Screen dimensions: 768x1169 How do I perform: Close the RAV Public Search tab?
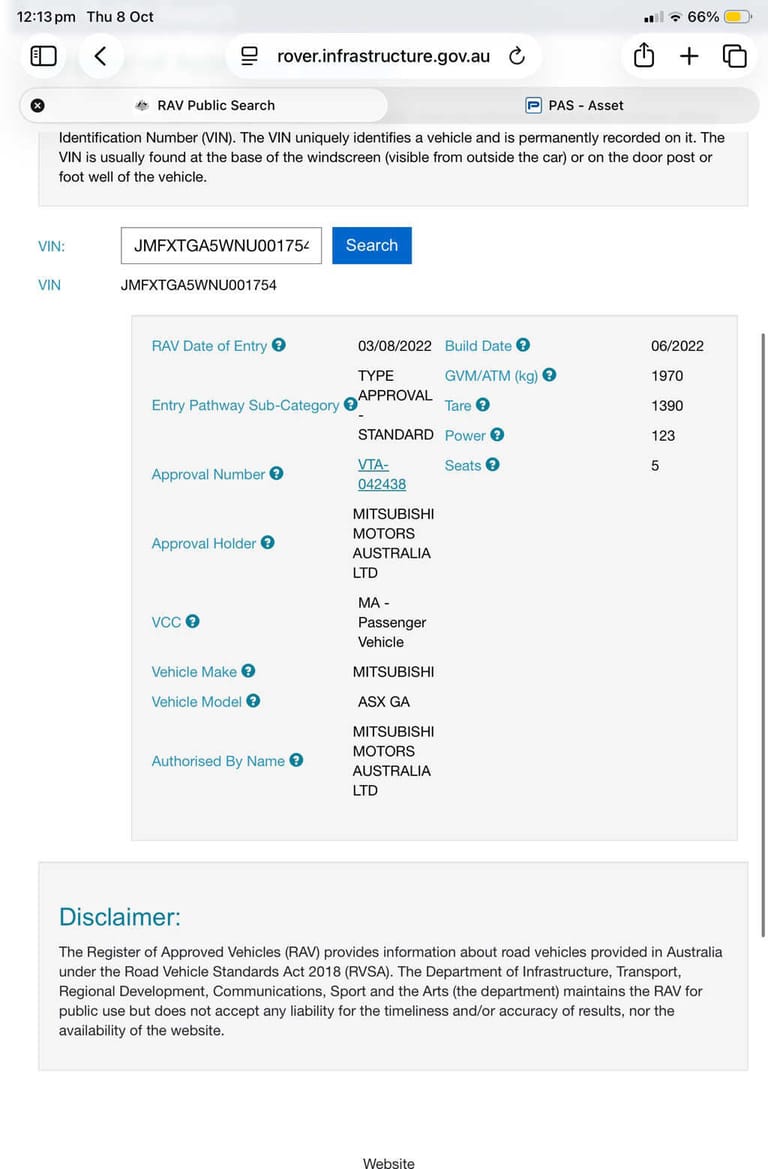(37, 105)
